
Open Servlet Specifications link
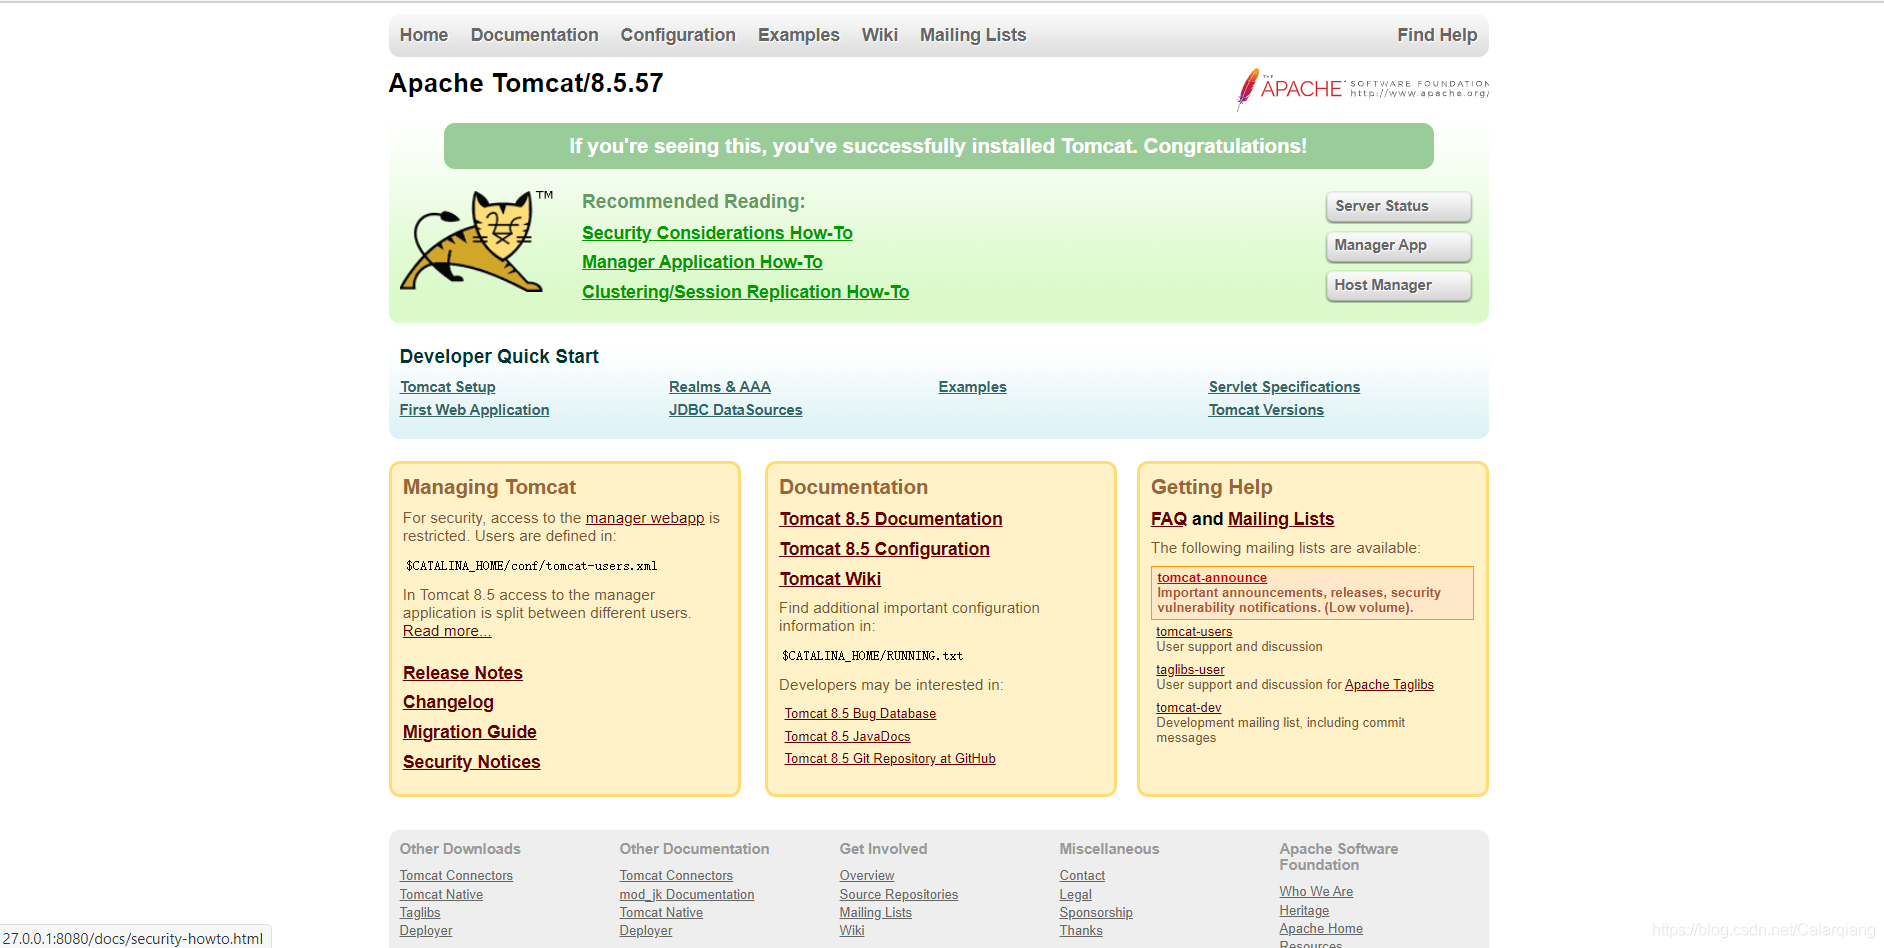[x=1284, y=387]
